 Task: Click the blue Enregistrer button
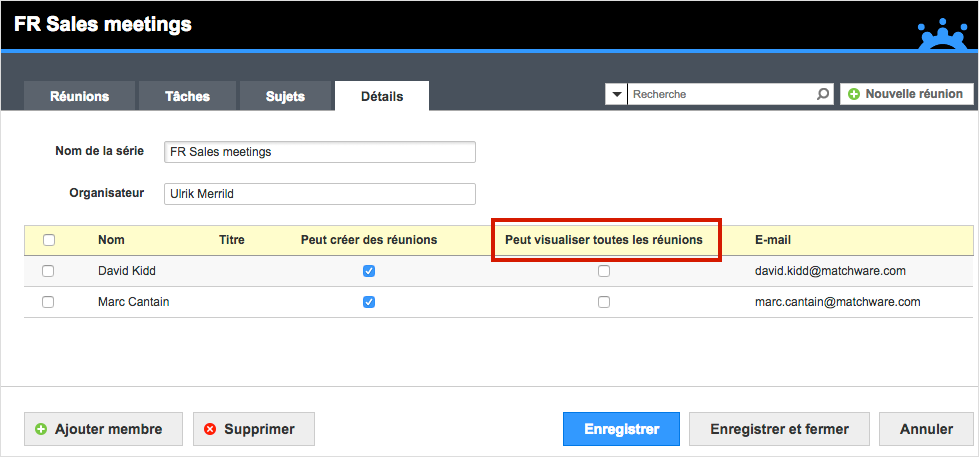(621, 429)
